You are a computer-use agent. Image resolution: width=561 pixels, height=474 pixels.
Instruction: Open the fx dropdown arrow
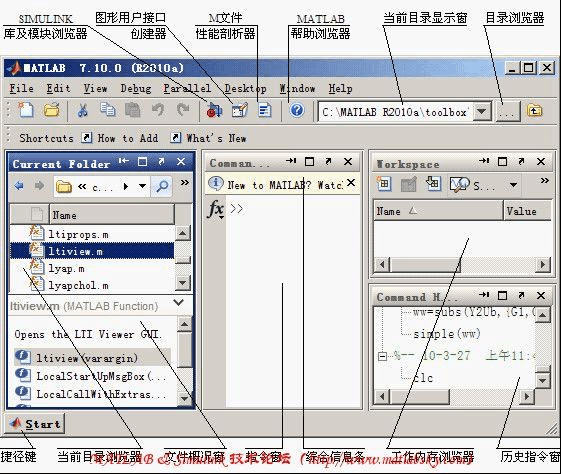pos(221,217)
